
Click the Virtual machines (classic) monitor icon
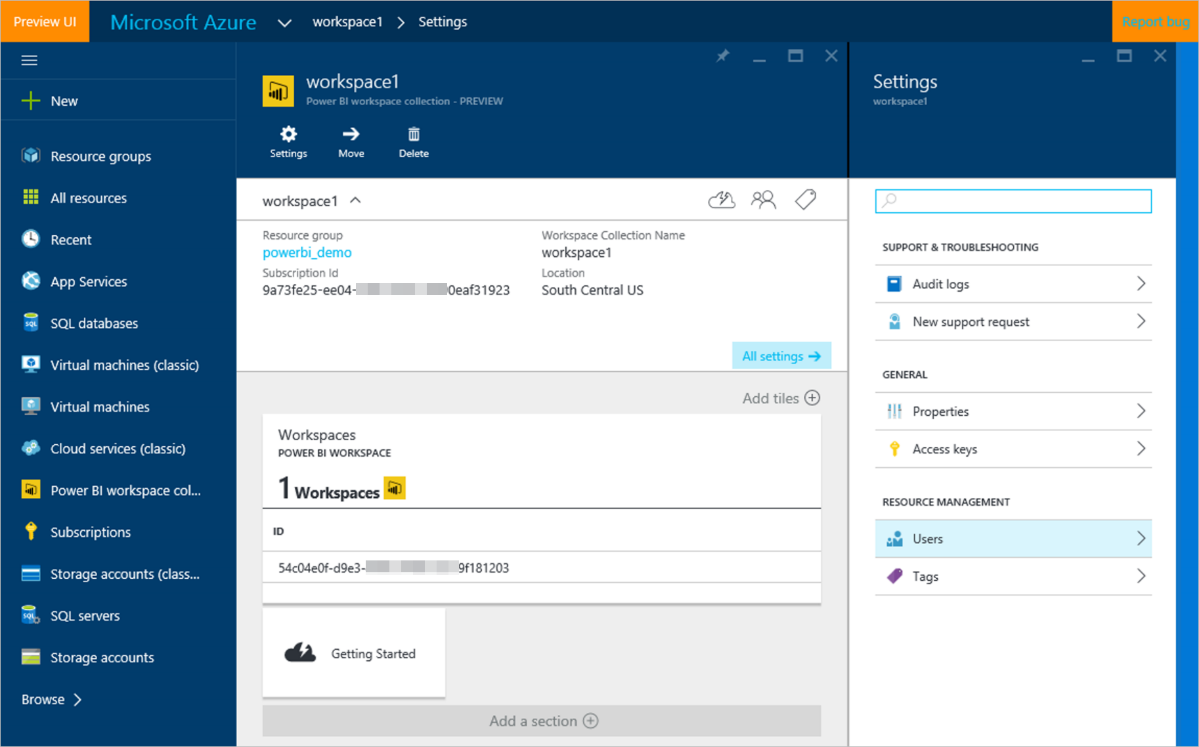click(x=31, y=365)
